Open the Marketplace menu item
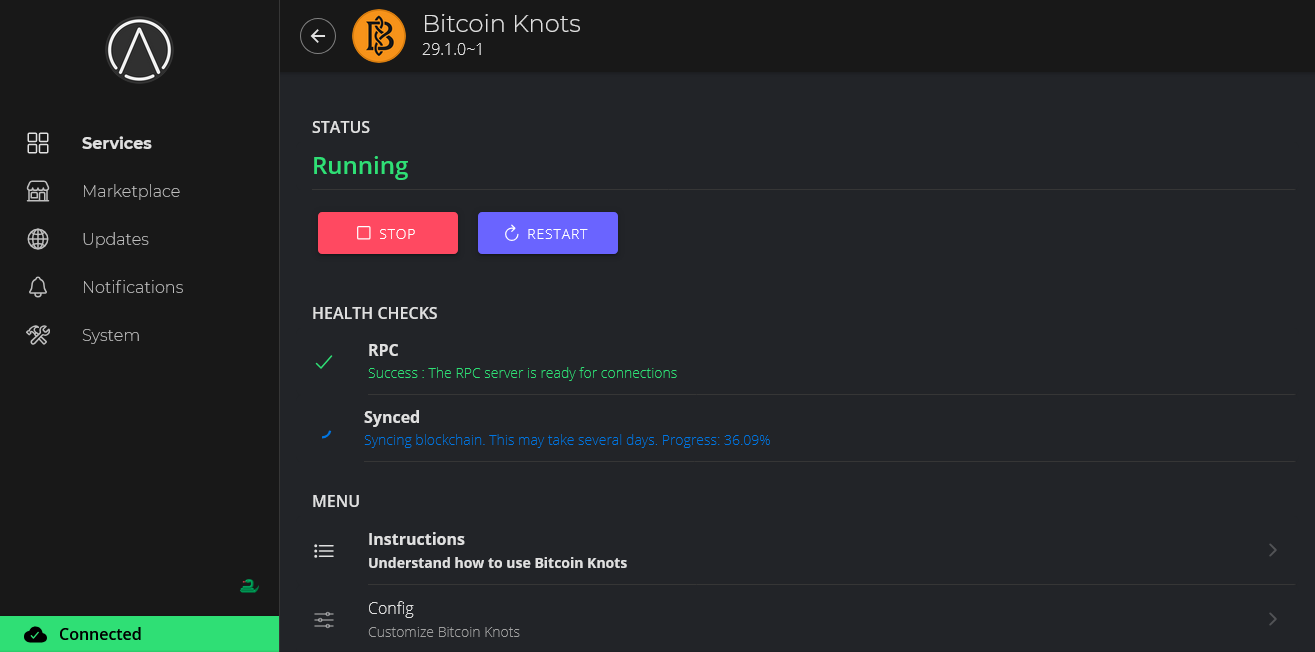The image size is (1315, 652). click(131, 191)
